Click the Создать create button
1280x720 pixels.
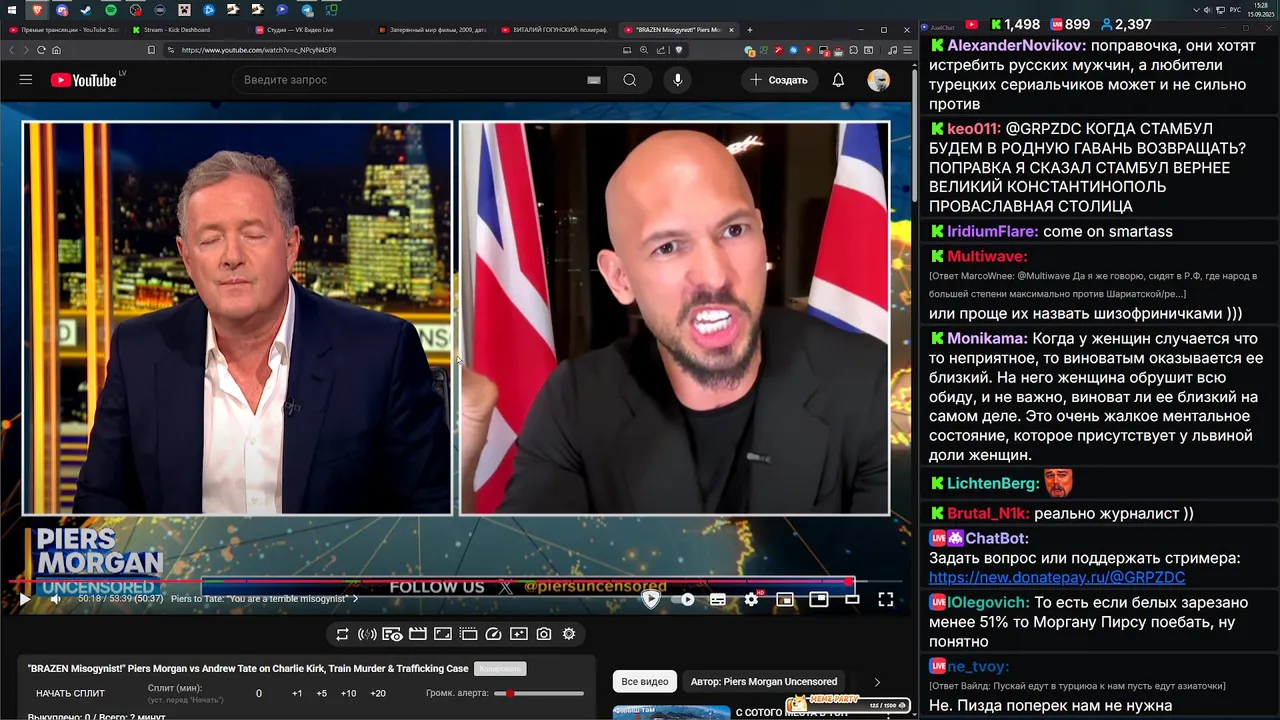coord(779,80)
